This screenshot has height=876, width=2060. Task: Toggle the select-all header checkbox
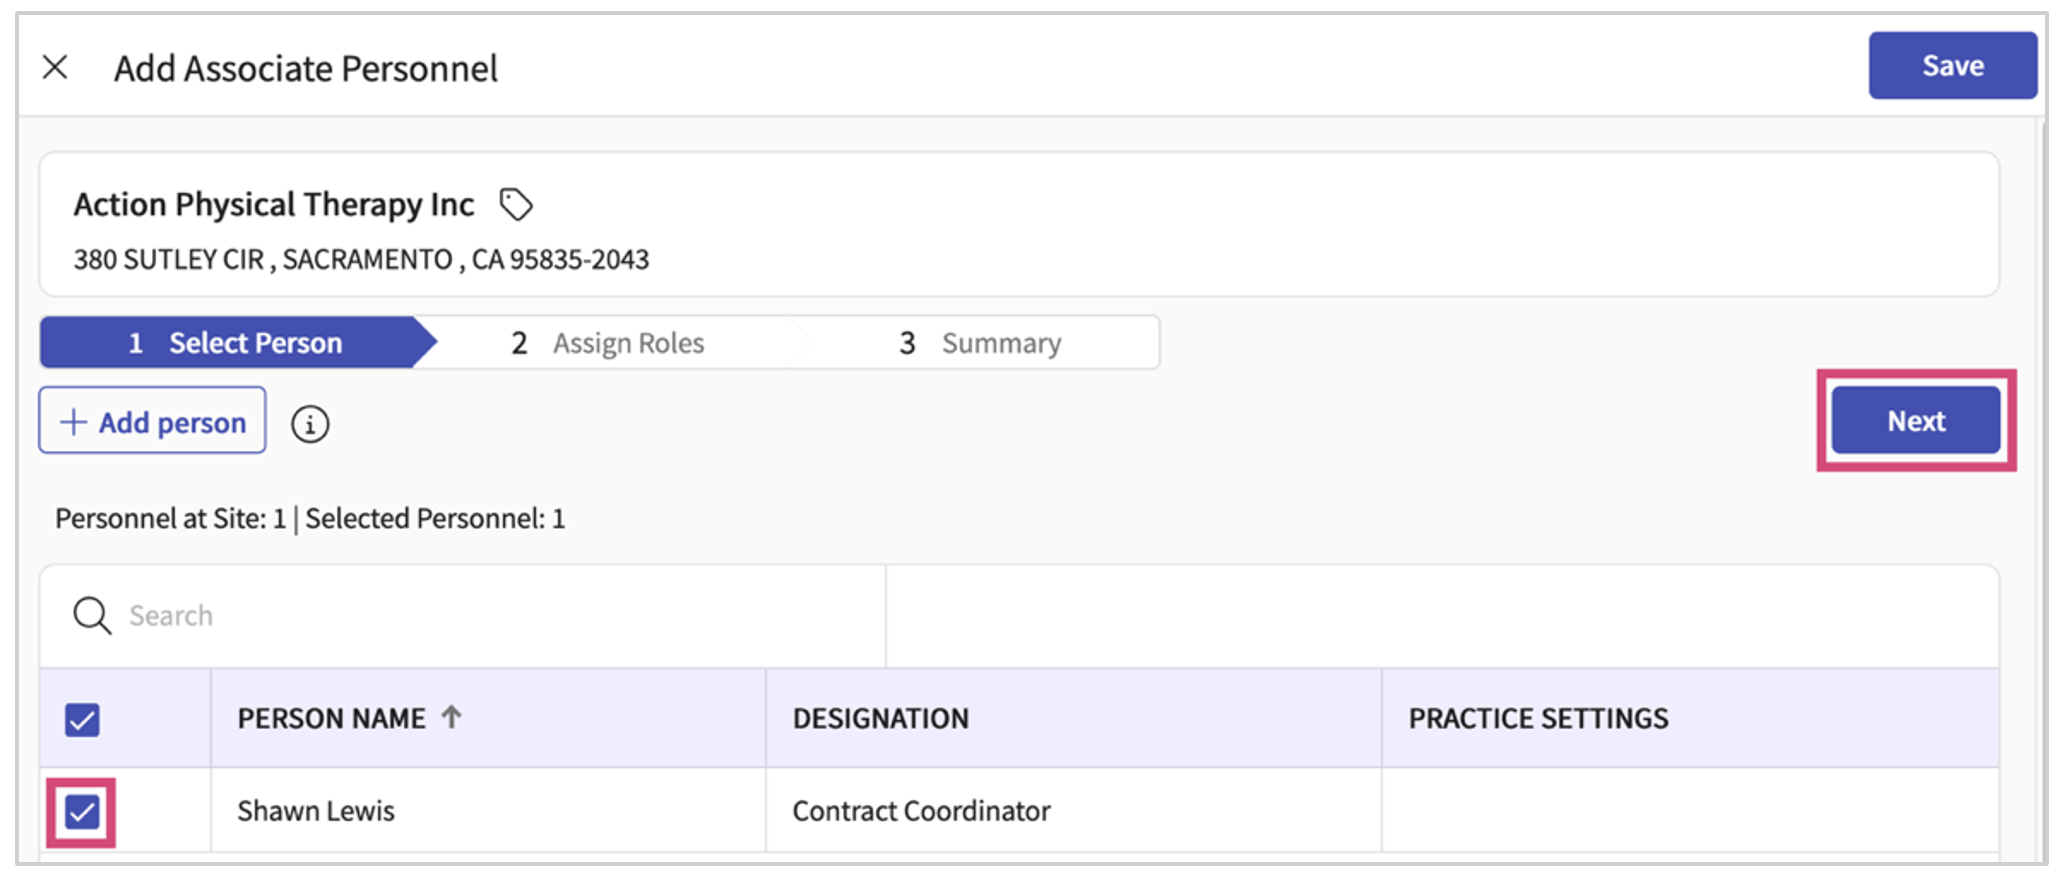(82, 720)
